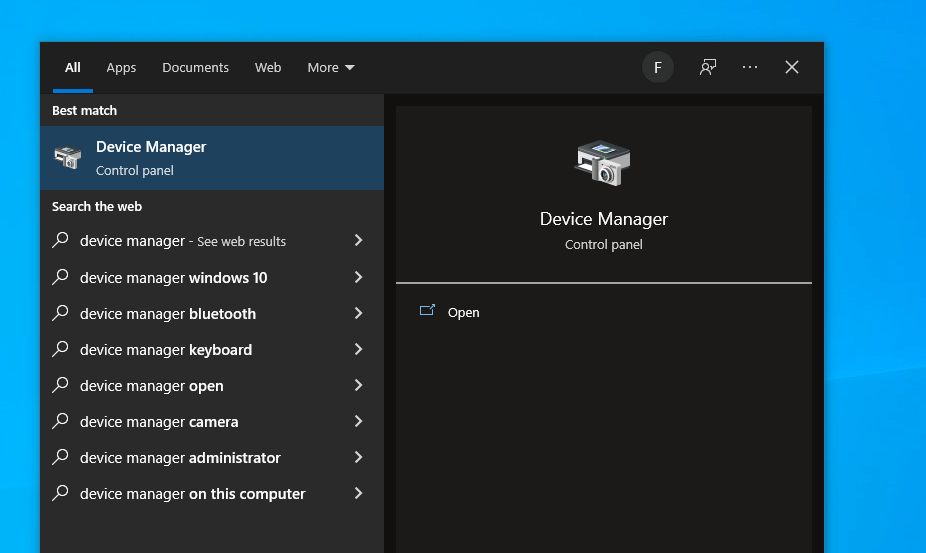Switch to the Web tab
926x553 pixels.
268,67
